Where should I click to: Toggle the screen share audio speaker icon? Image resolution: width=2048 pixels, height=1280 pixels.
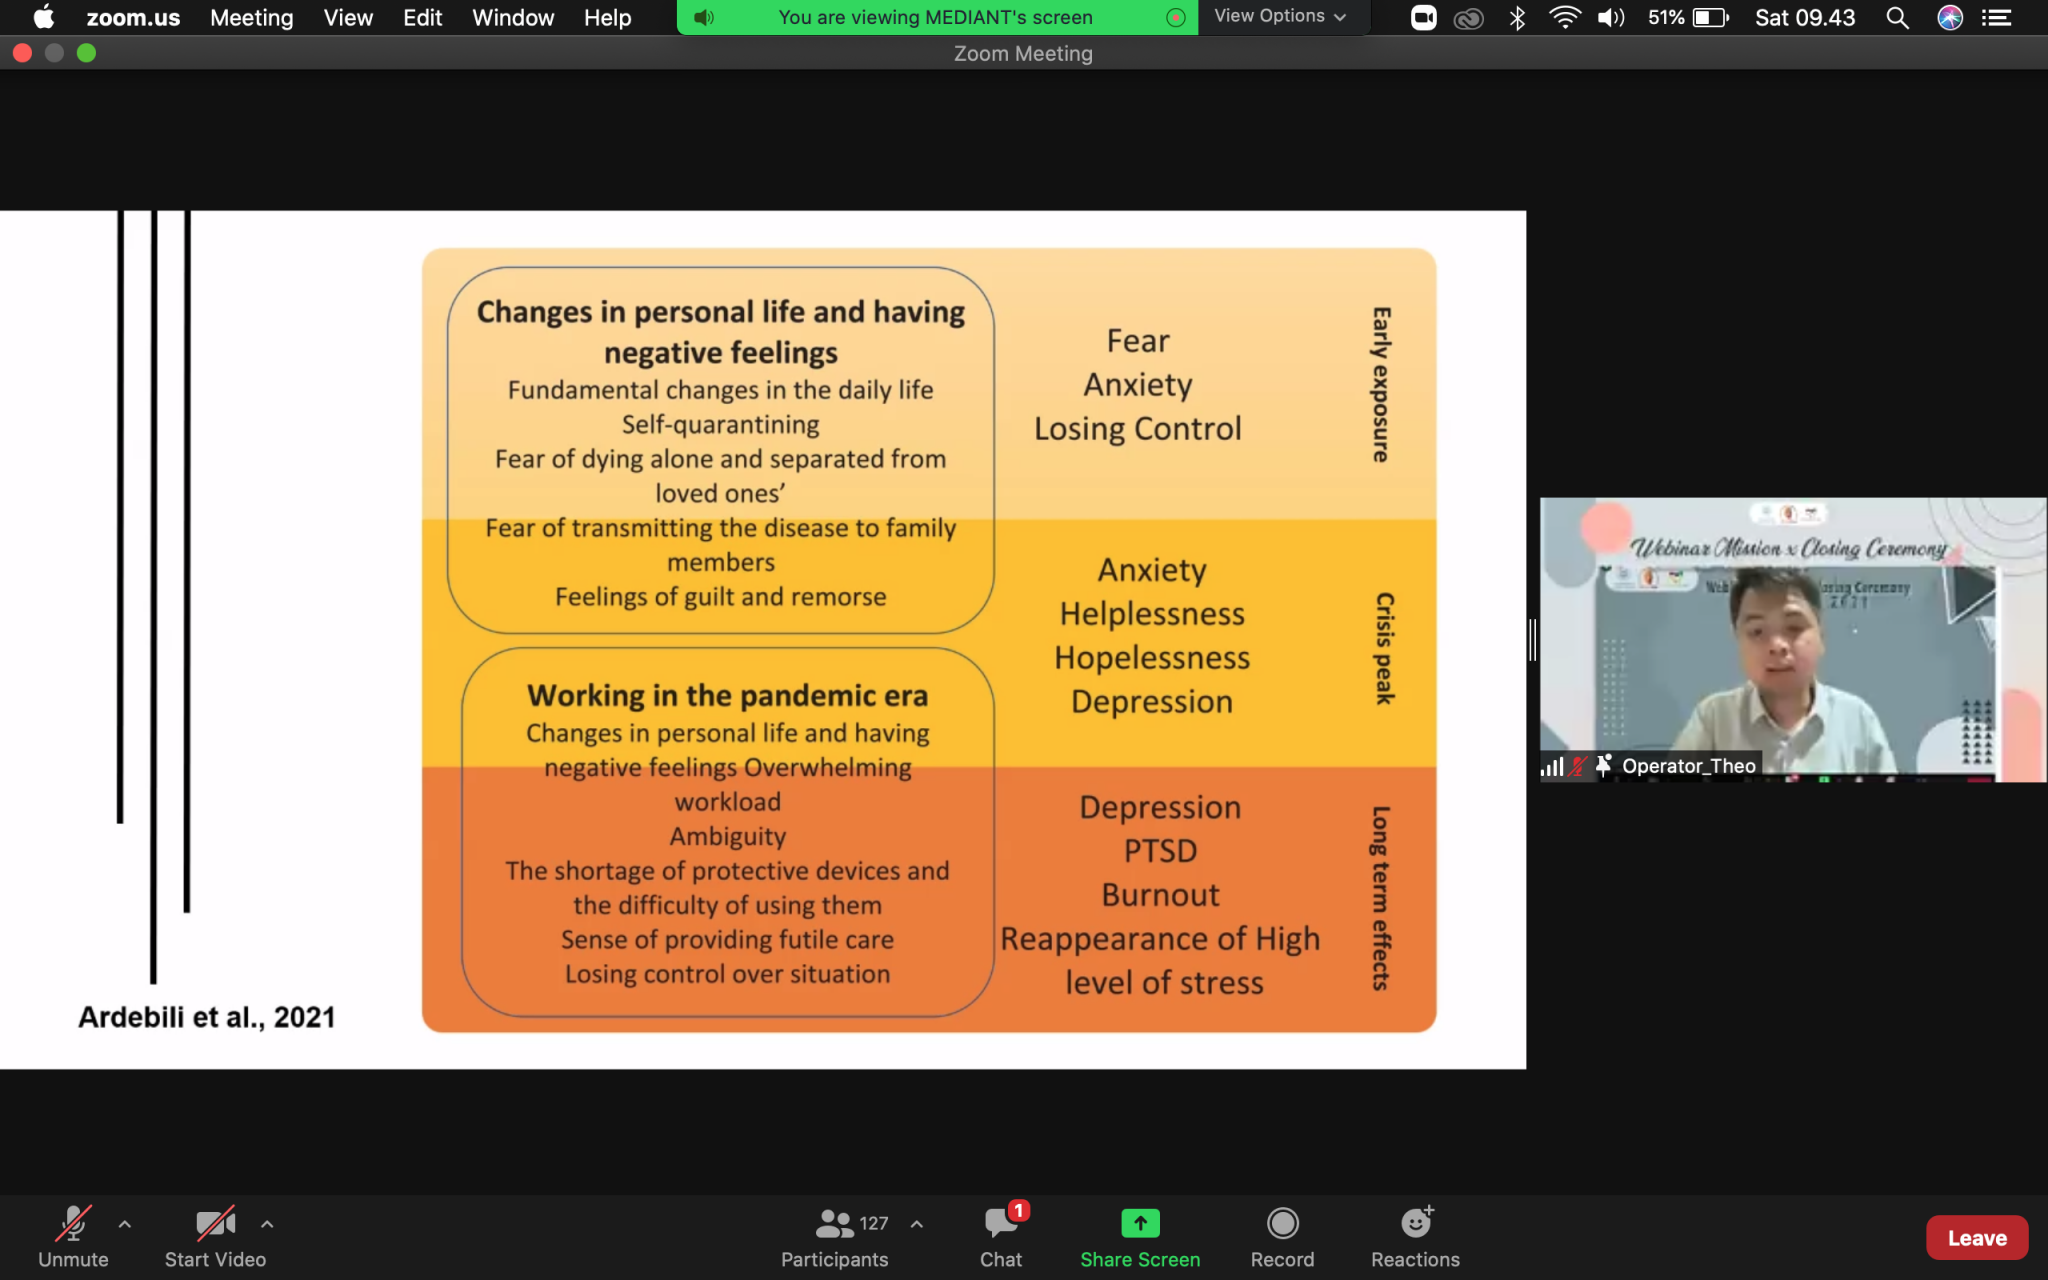click(x=704, y=18)
